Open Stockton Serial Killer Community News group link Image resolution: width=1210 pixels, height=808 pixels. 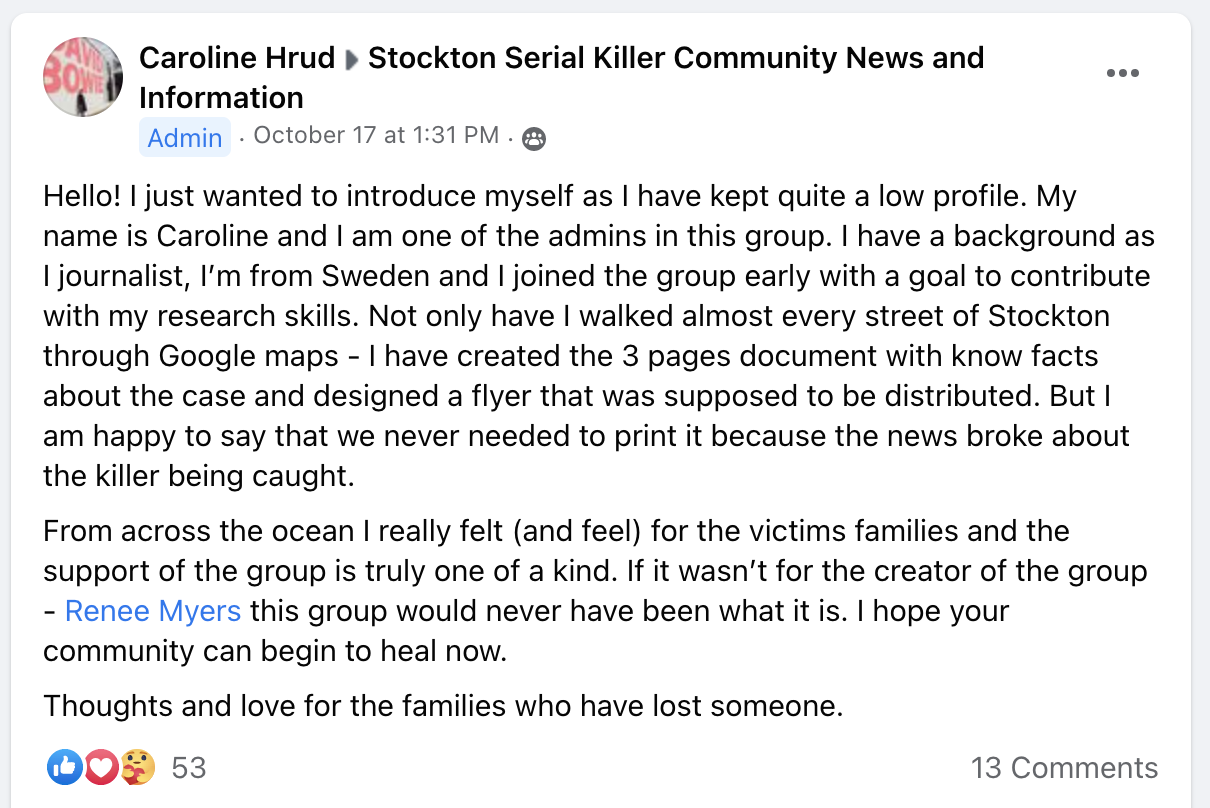(676, 58)
